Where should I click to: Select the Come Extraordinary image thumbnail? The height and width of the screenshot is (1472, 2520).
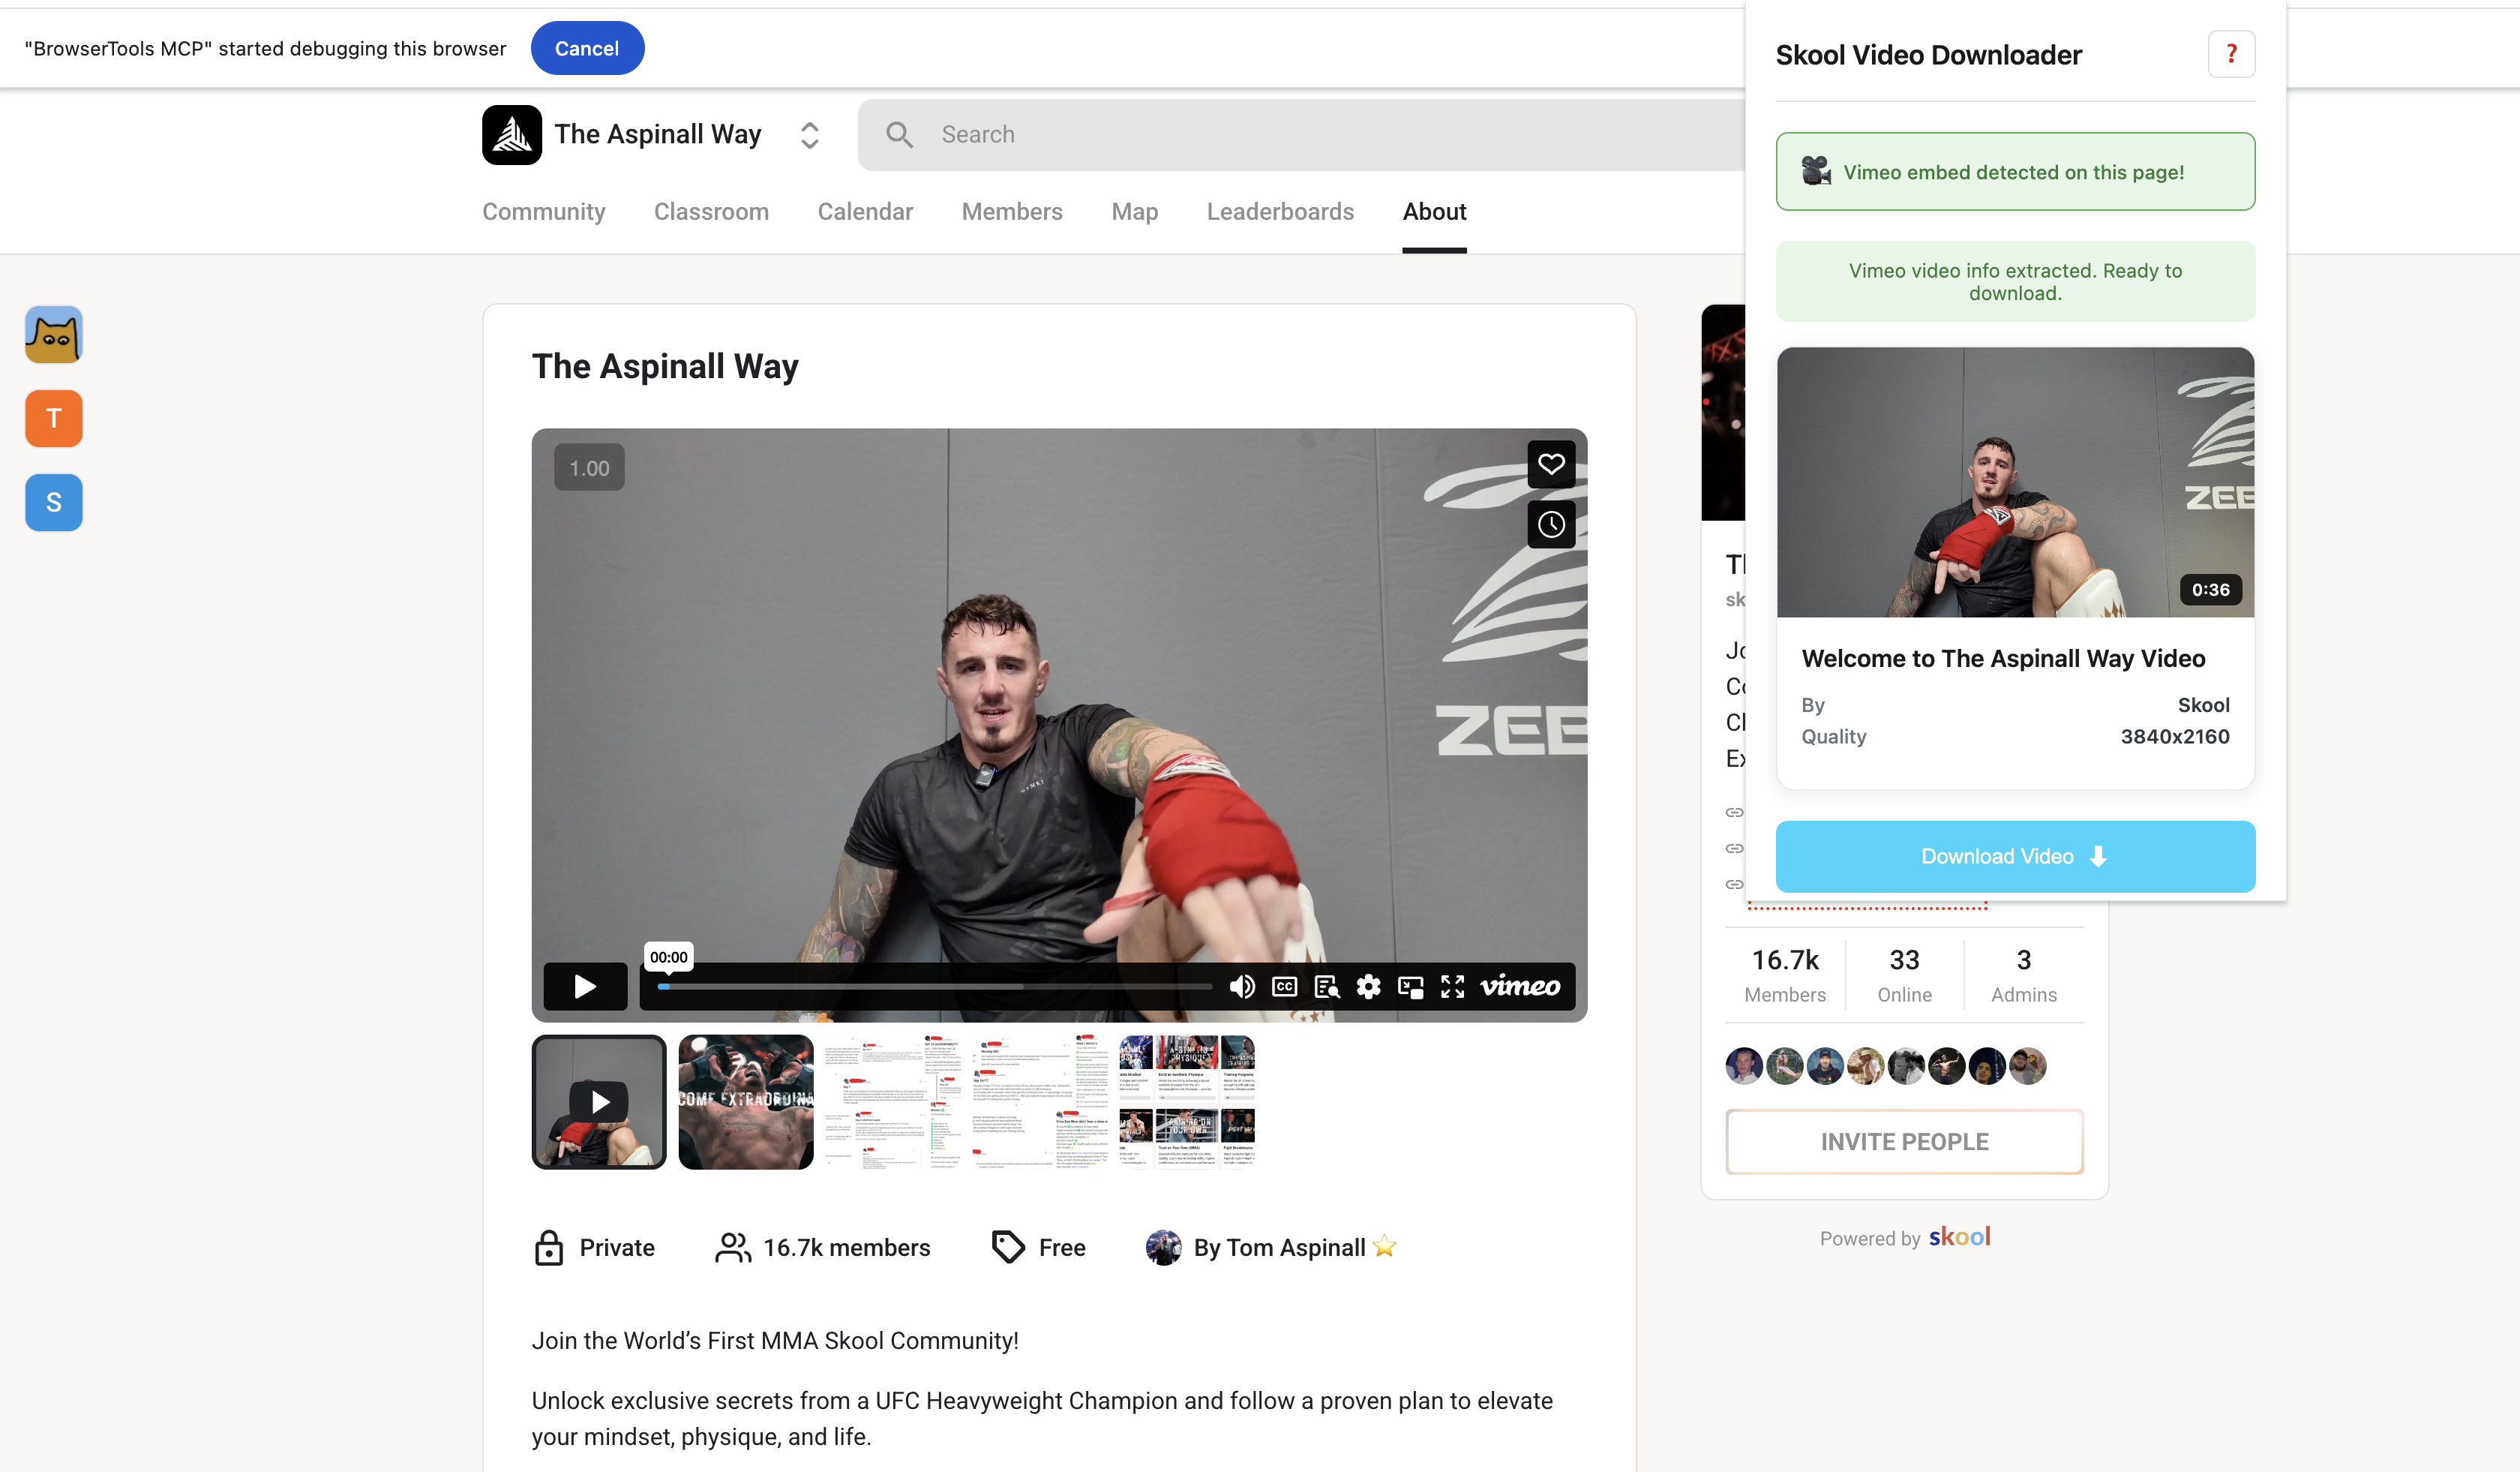746,1102
